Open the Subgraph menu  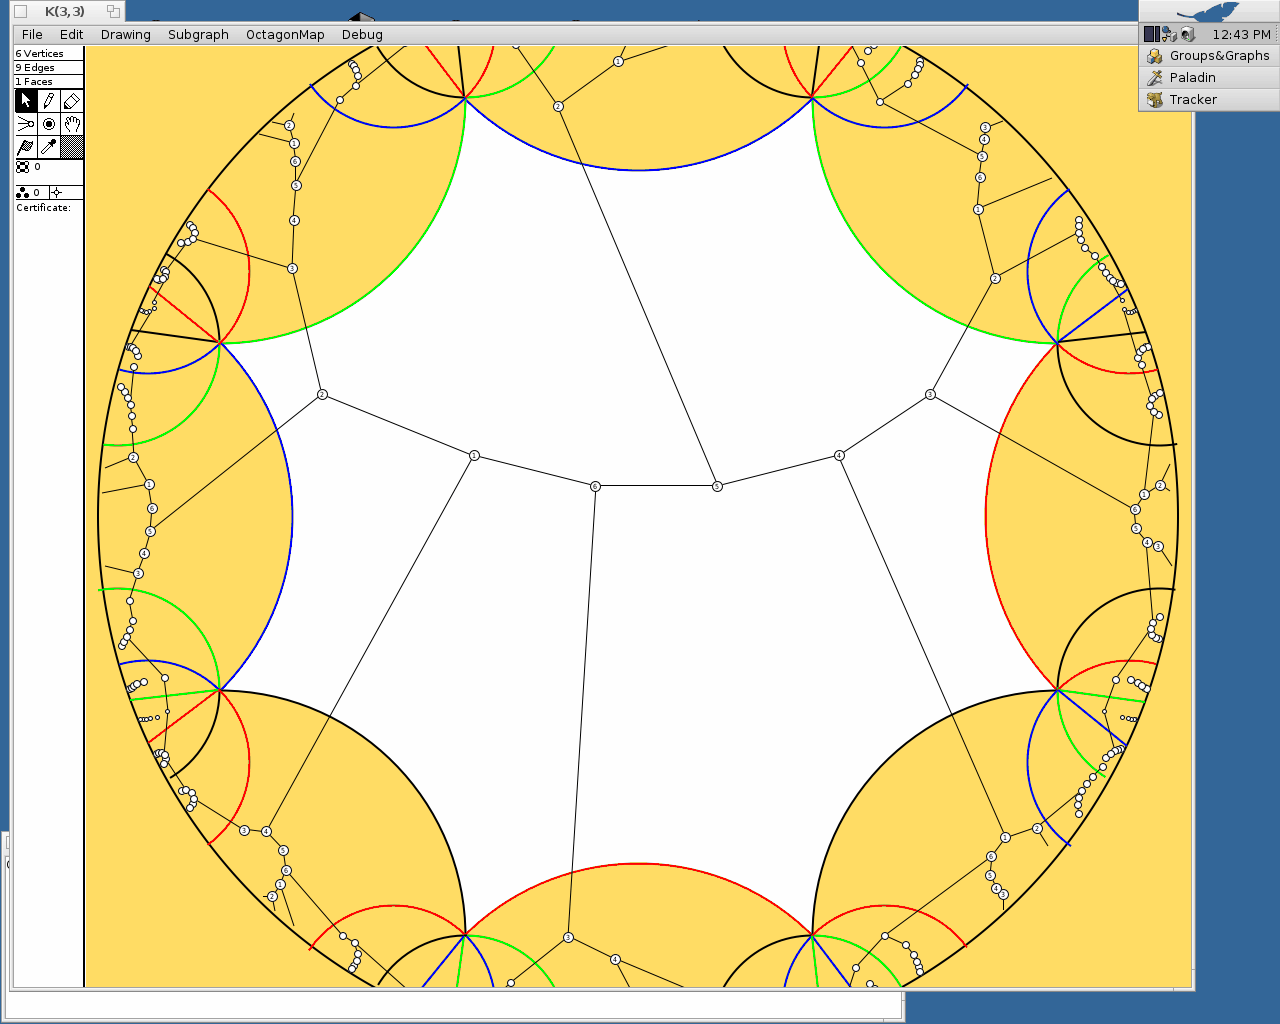[198, 34]
